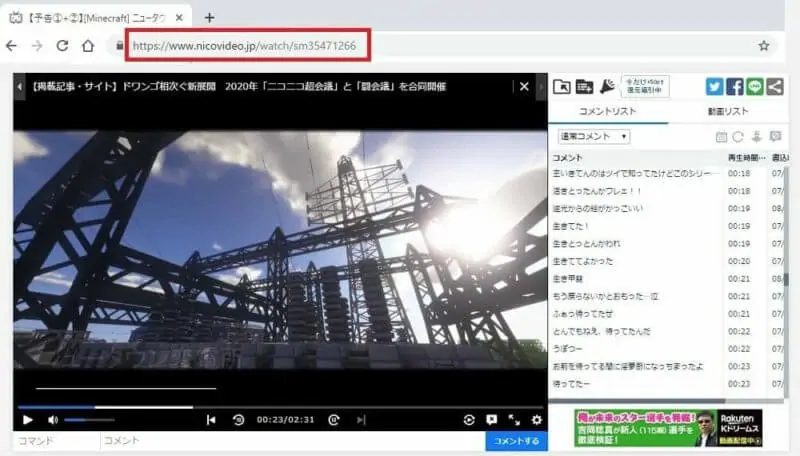Click comment list horizontal scrollbar
The image size is (800, 456).
[x=637, y=401]
